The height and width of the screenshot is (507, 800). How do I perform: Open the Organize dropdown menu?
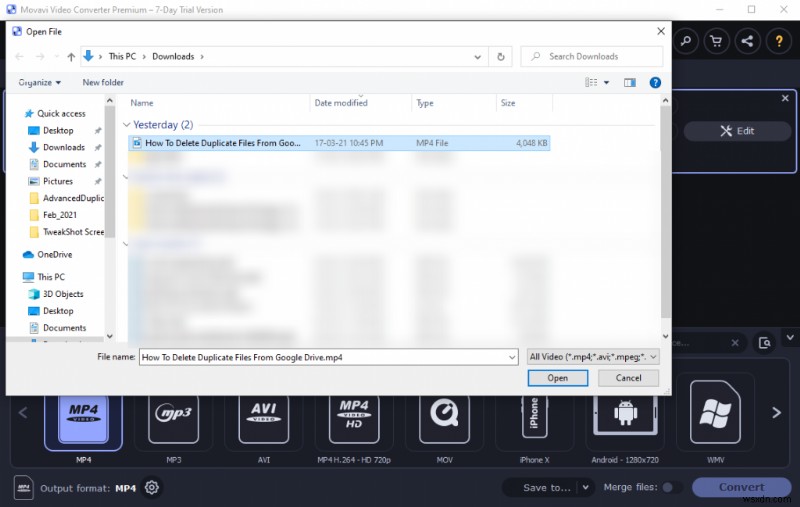tap(39, 83)
